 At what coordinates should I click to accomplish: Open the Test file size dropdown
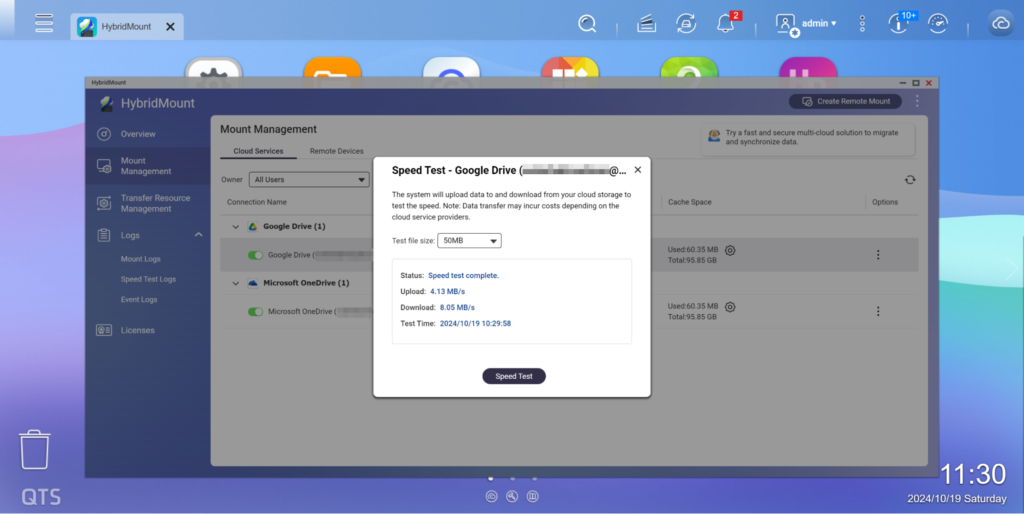[469, 241]
